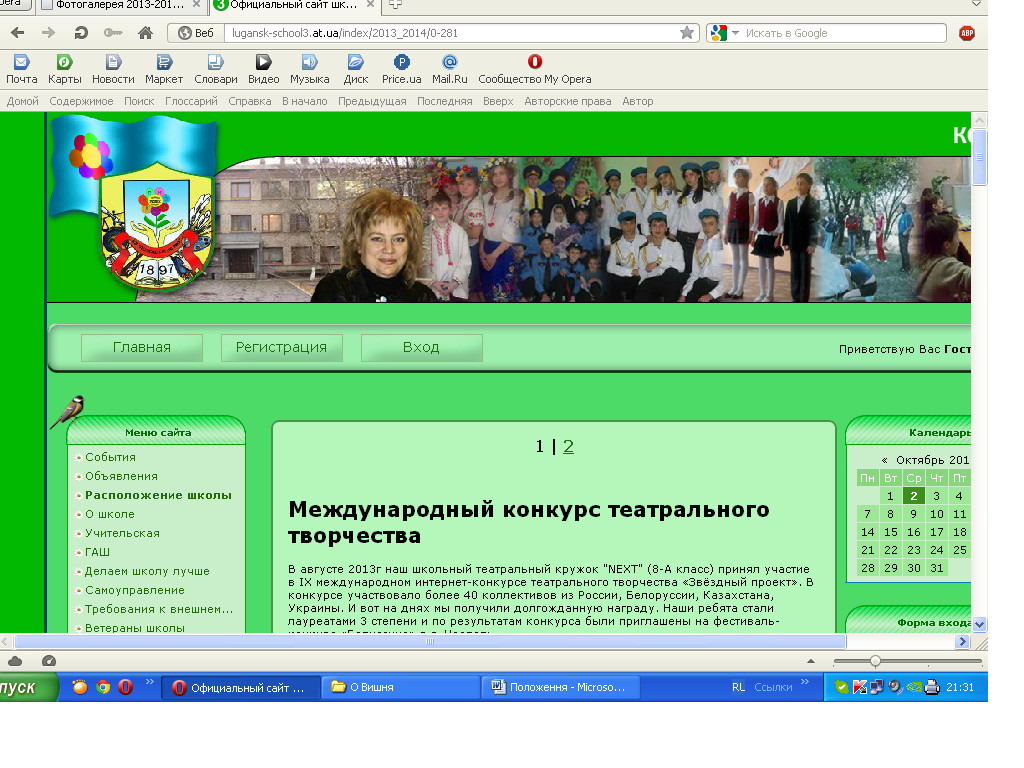This screenshot has height=768, width=1024.
Task: Open Opera Mail via the Почта icon
Action: 21,68
